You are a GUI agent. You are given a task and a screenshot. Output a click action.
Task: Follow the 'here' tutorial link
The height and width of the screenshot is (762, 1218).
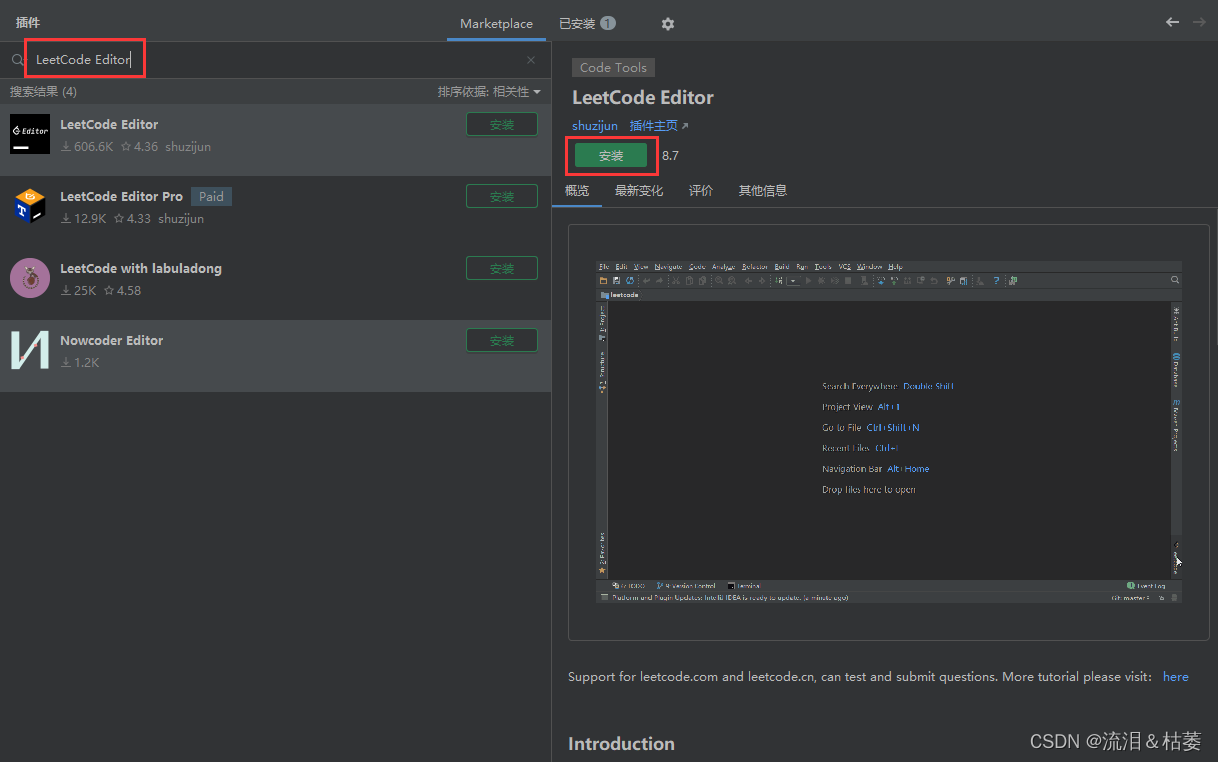tap(1176, 677)
